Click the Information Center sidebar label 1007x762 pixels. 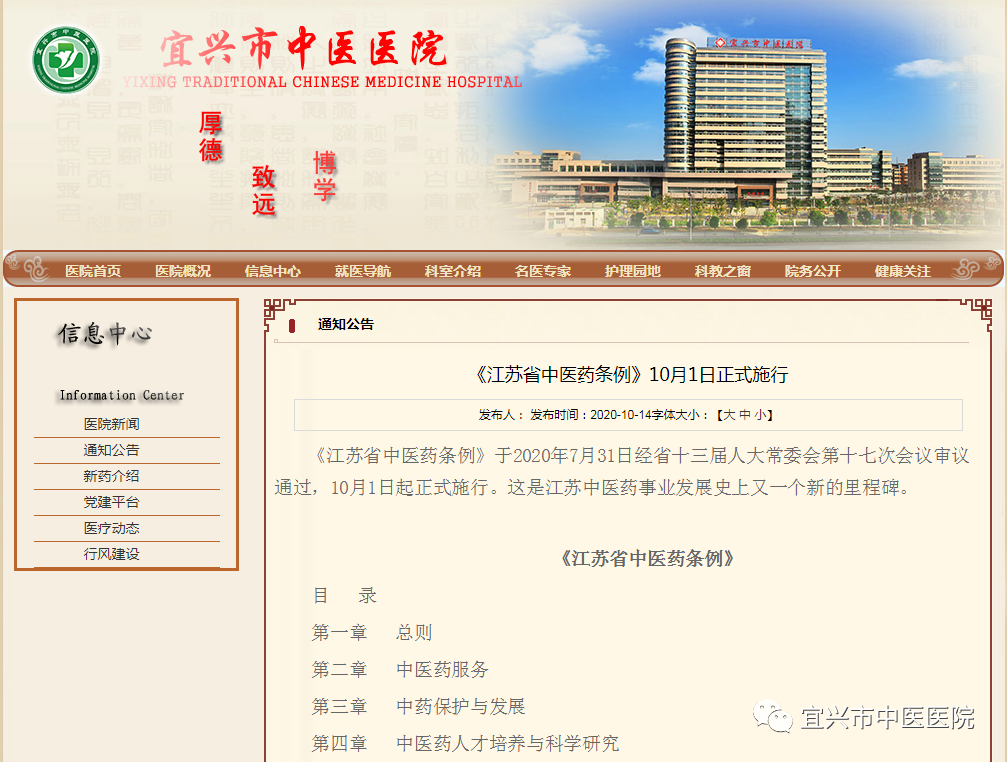pos(122,395)
